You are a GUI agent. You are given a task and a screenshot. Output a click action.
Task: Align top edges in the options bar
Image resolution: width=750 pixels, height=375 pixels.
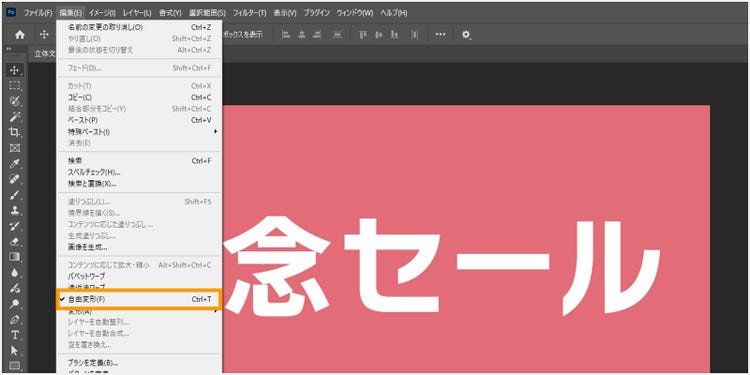pos(363,34)
